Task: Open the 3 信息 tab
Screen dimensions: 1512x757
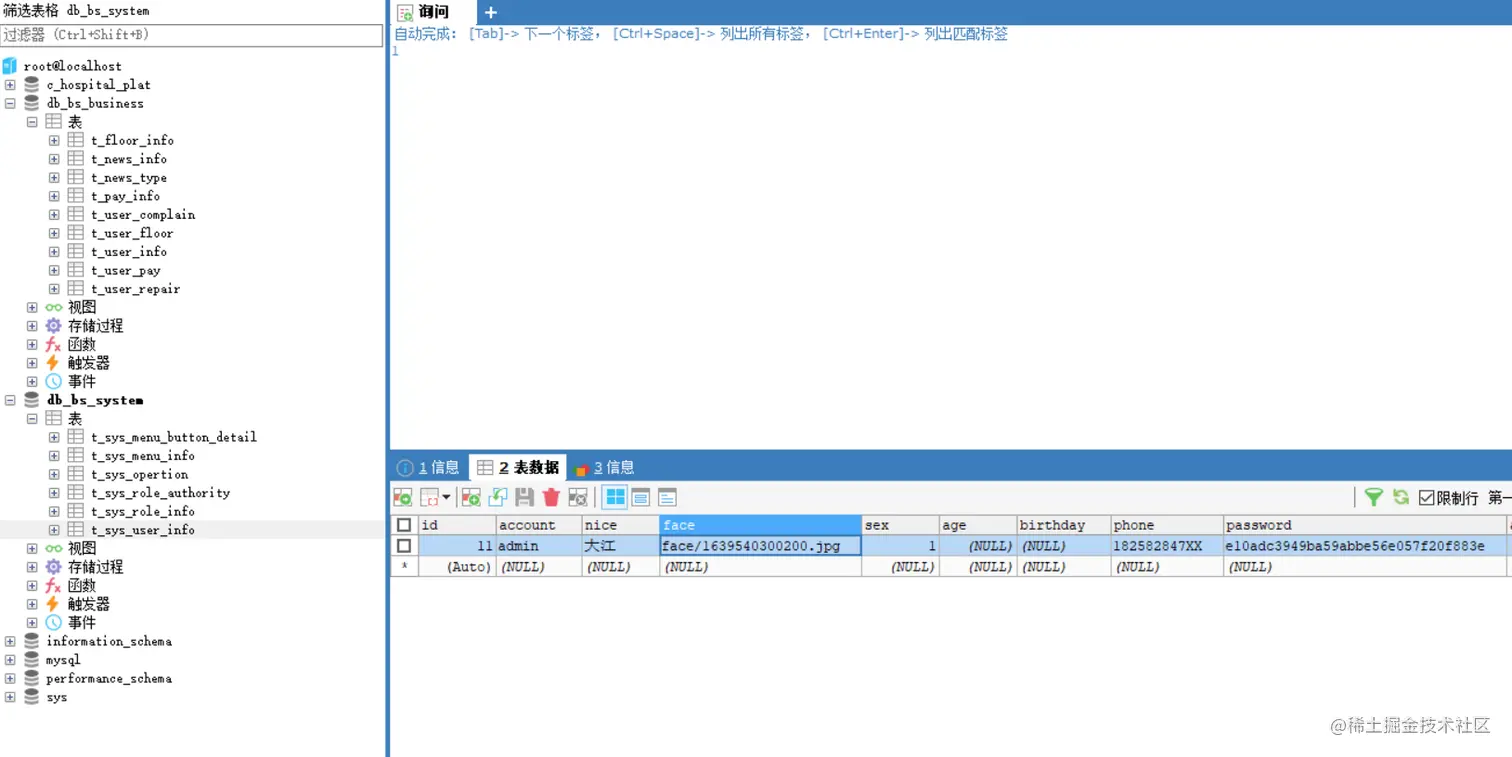Action: tap(604, 467)
